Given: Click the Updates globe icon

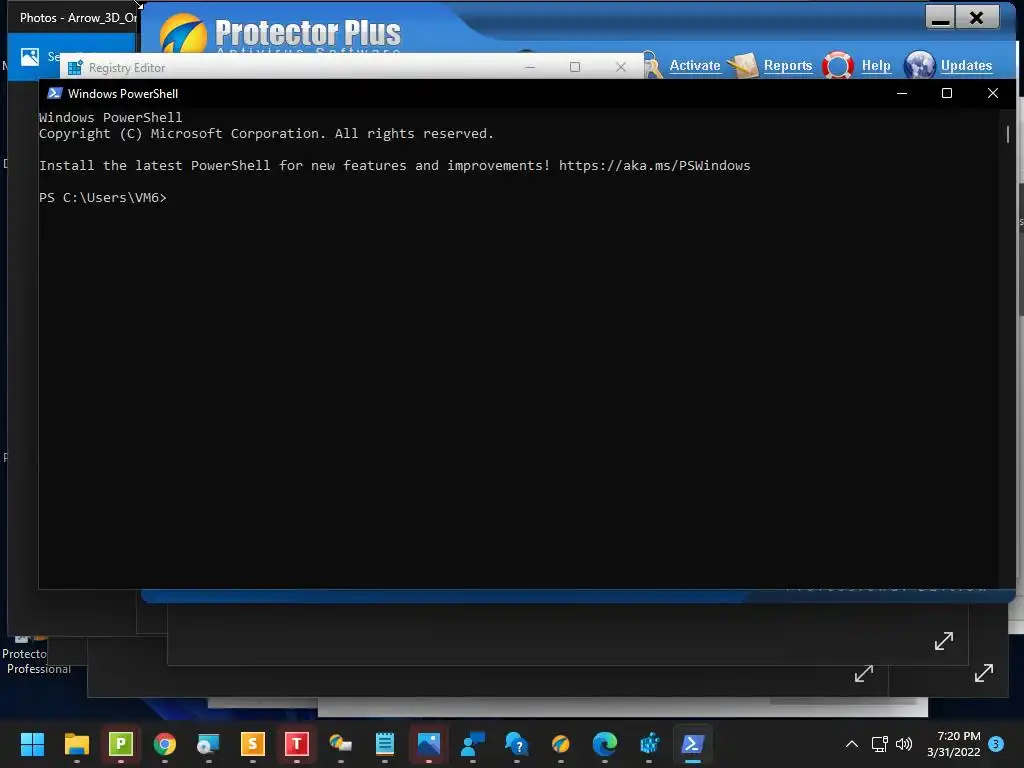Looking at the screenshot, I should pos(920,65).
